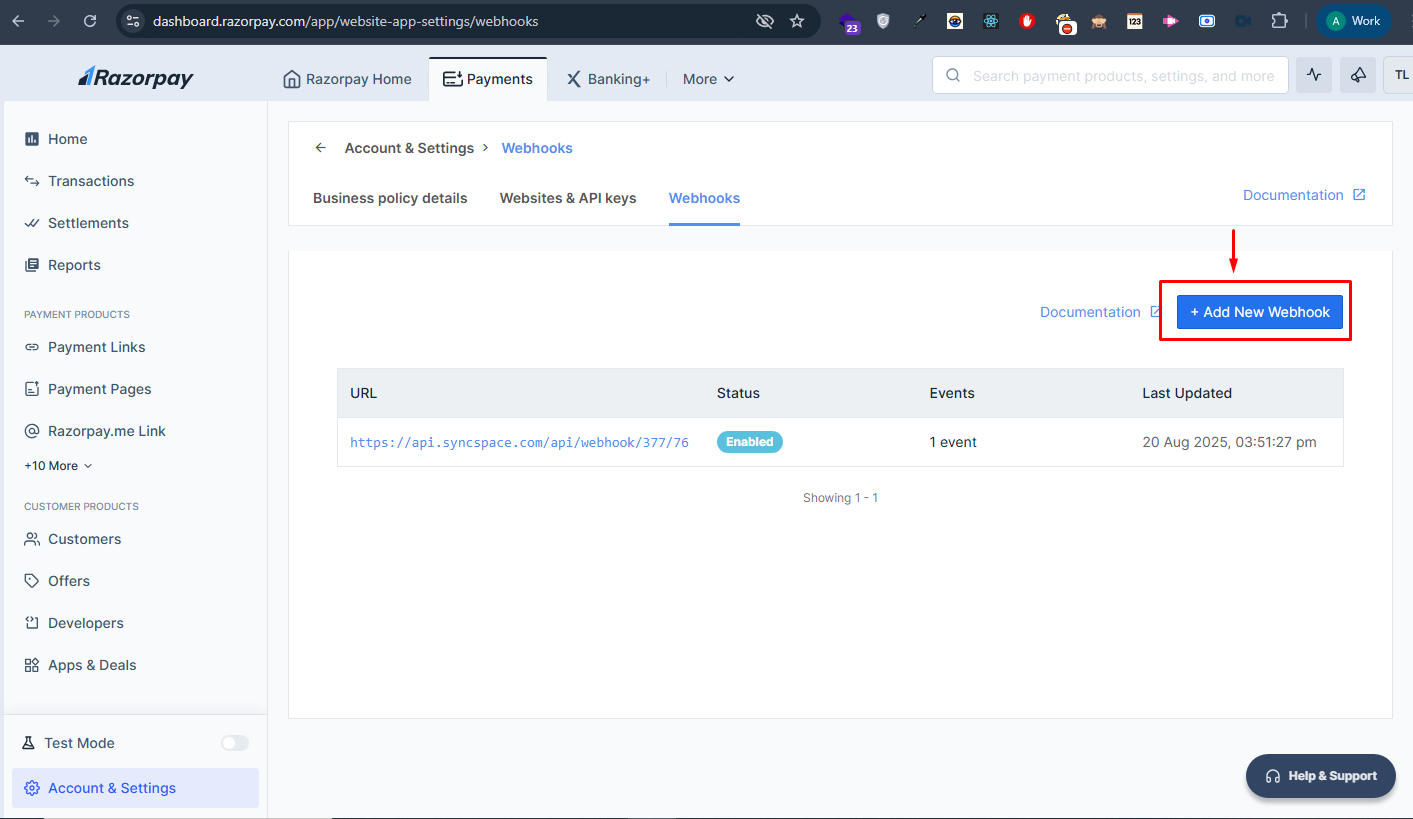This screenshot has height=819, width=1413.
Task: Click the Settlements sidebar icon
Action: tap(32, 223)
